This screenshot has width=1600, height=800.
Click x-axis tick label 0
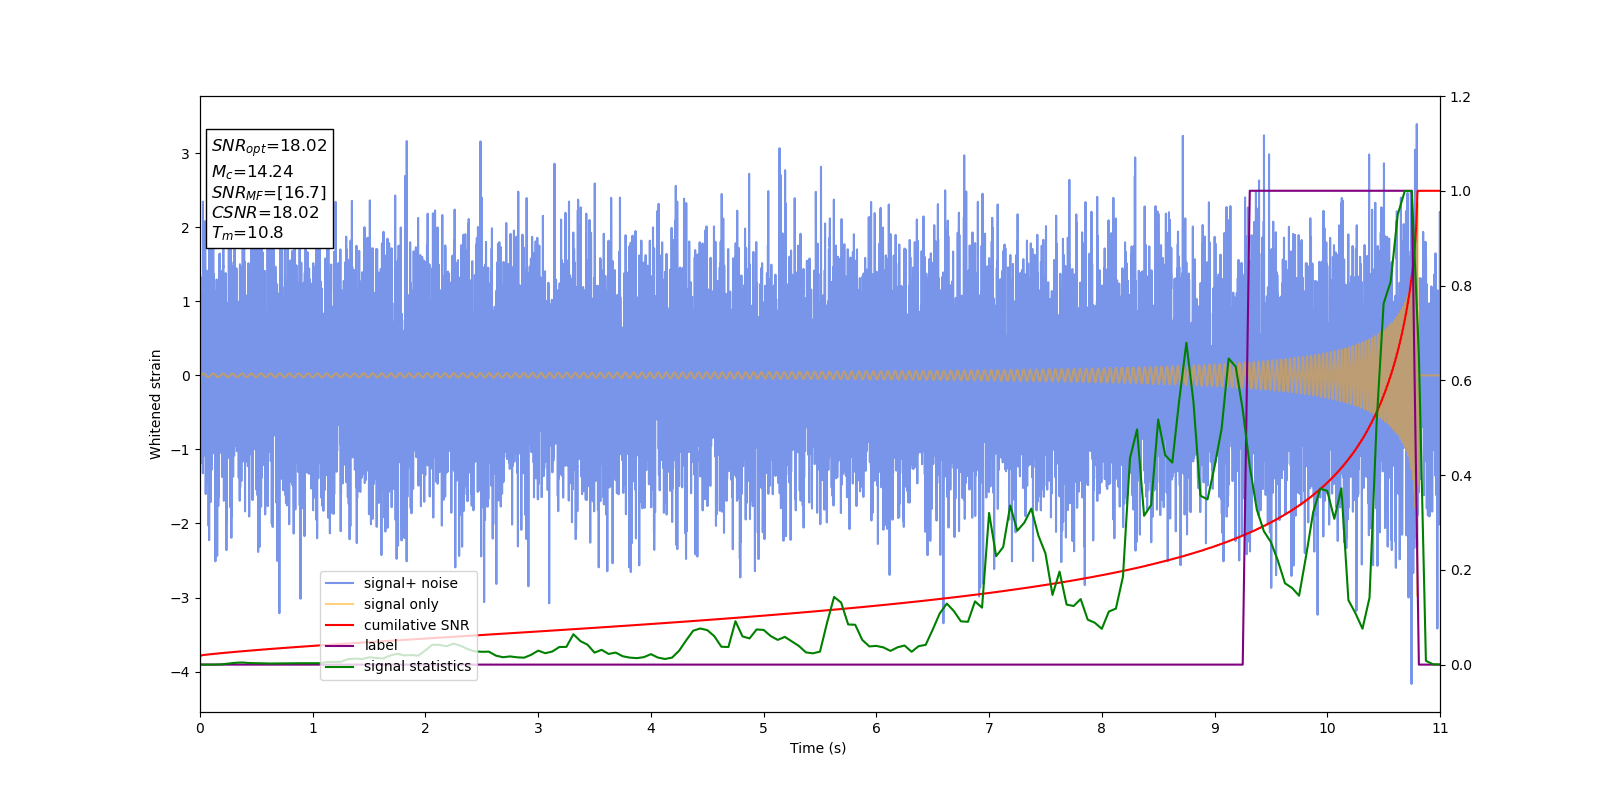tap(200, 728)
